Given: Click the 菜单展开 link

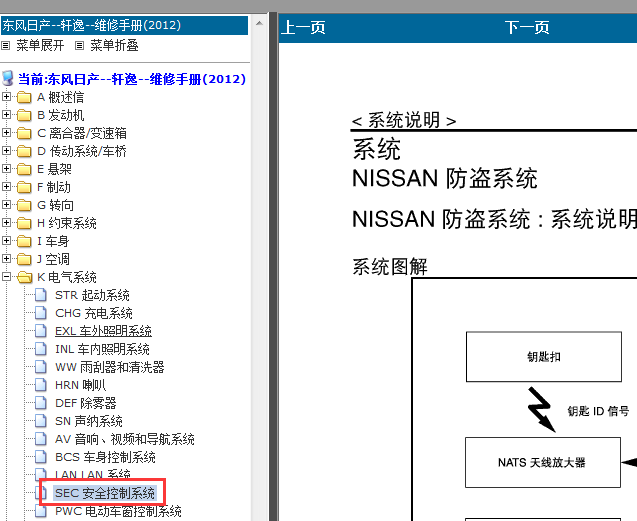Looking at the screenshot, I should (40, 46).
